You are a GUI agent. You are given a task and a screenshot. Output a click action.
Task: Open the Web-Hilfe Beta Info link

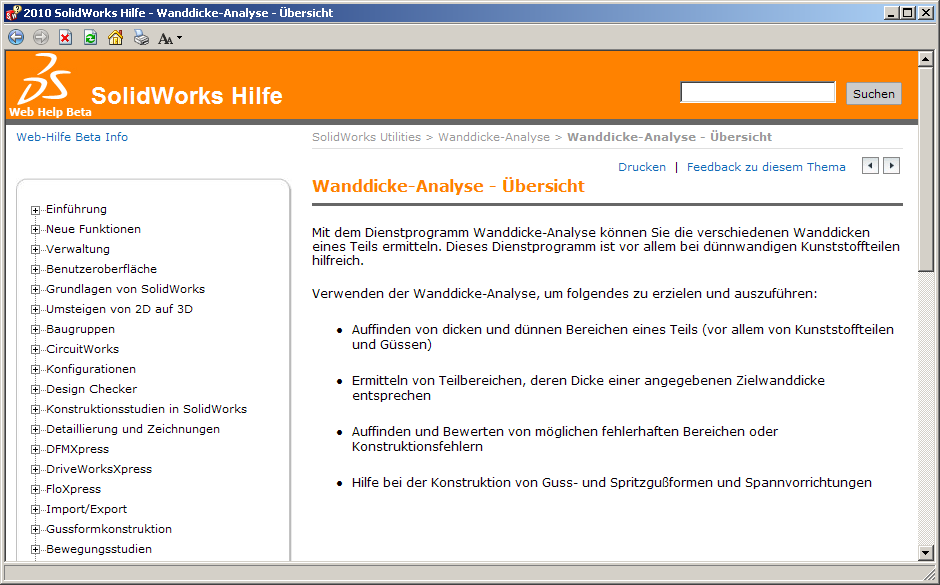(72, 137)
